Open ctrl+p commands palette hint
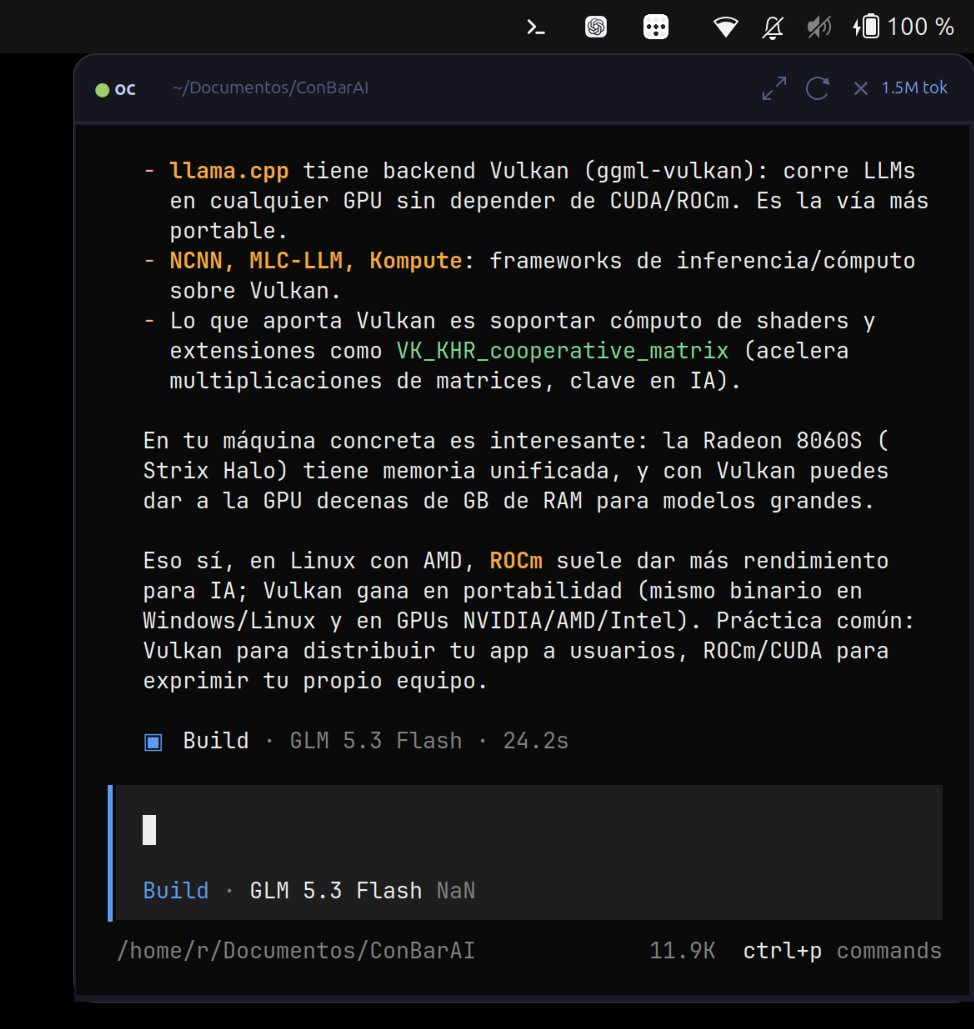 click(842, 951)
